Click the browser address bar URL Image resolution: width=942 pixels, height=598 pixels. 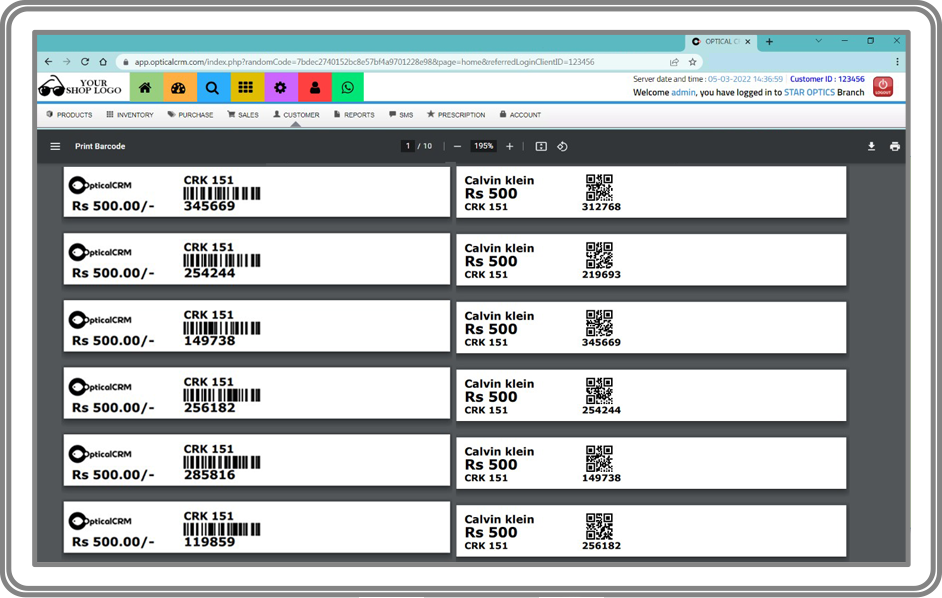[x=364, y=62]
